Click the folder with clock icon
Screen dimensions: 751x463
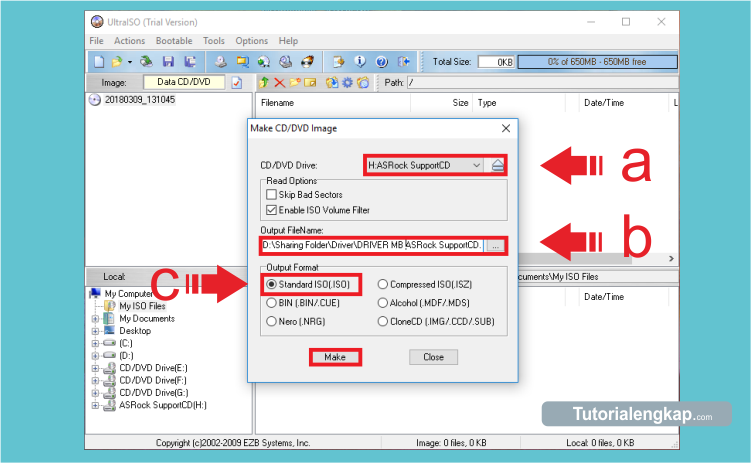363,82
